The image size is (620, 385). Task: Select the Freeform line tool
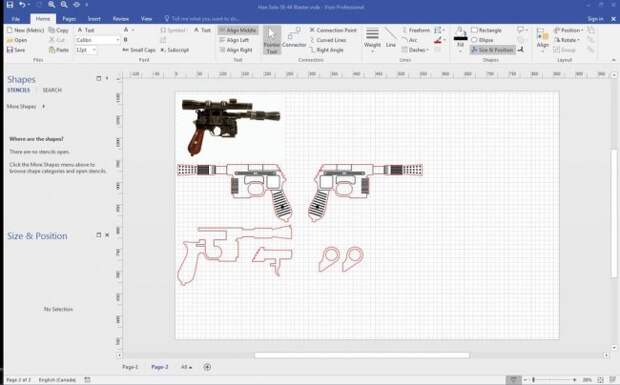416,30
